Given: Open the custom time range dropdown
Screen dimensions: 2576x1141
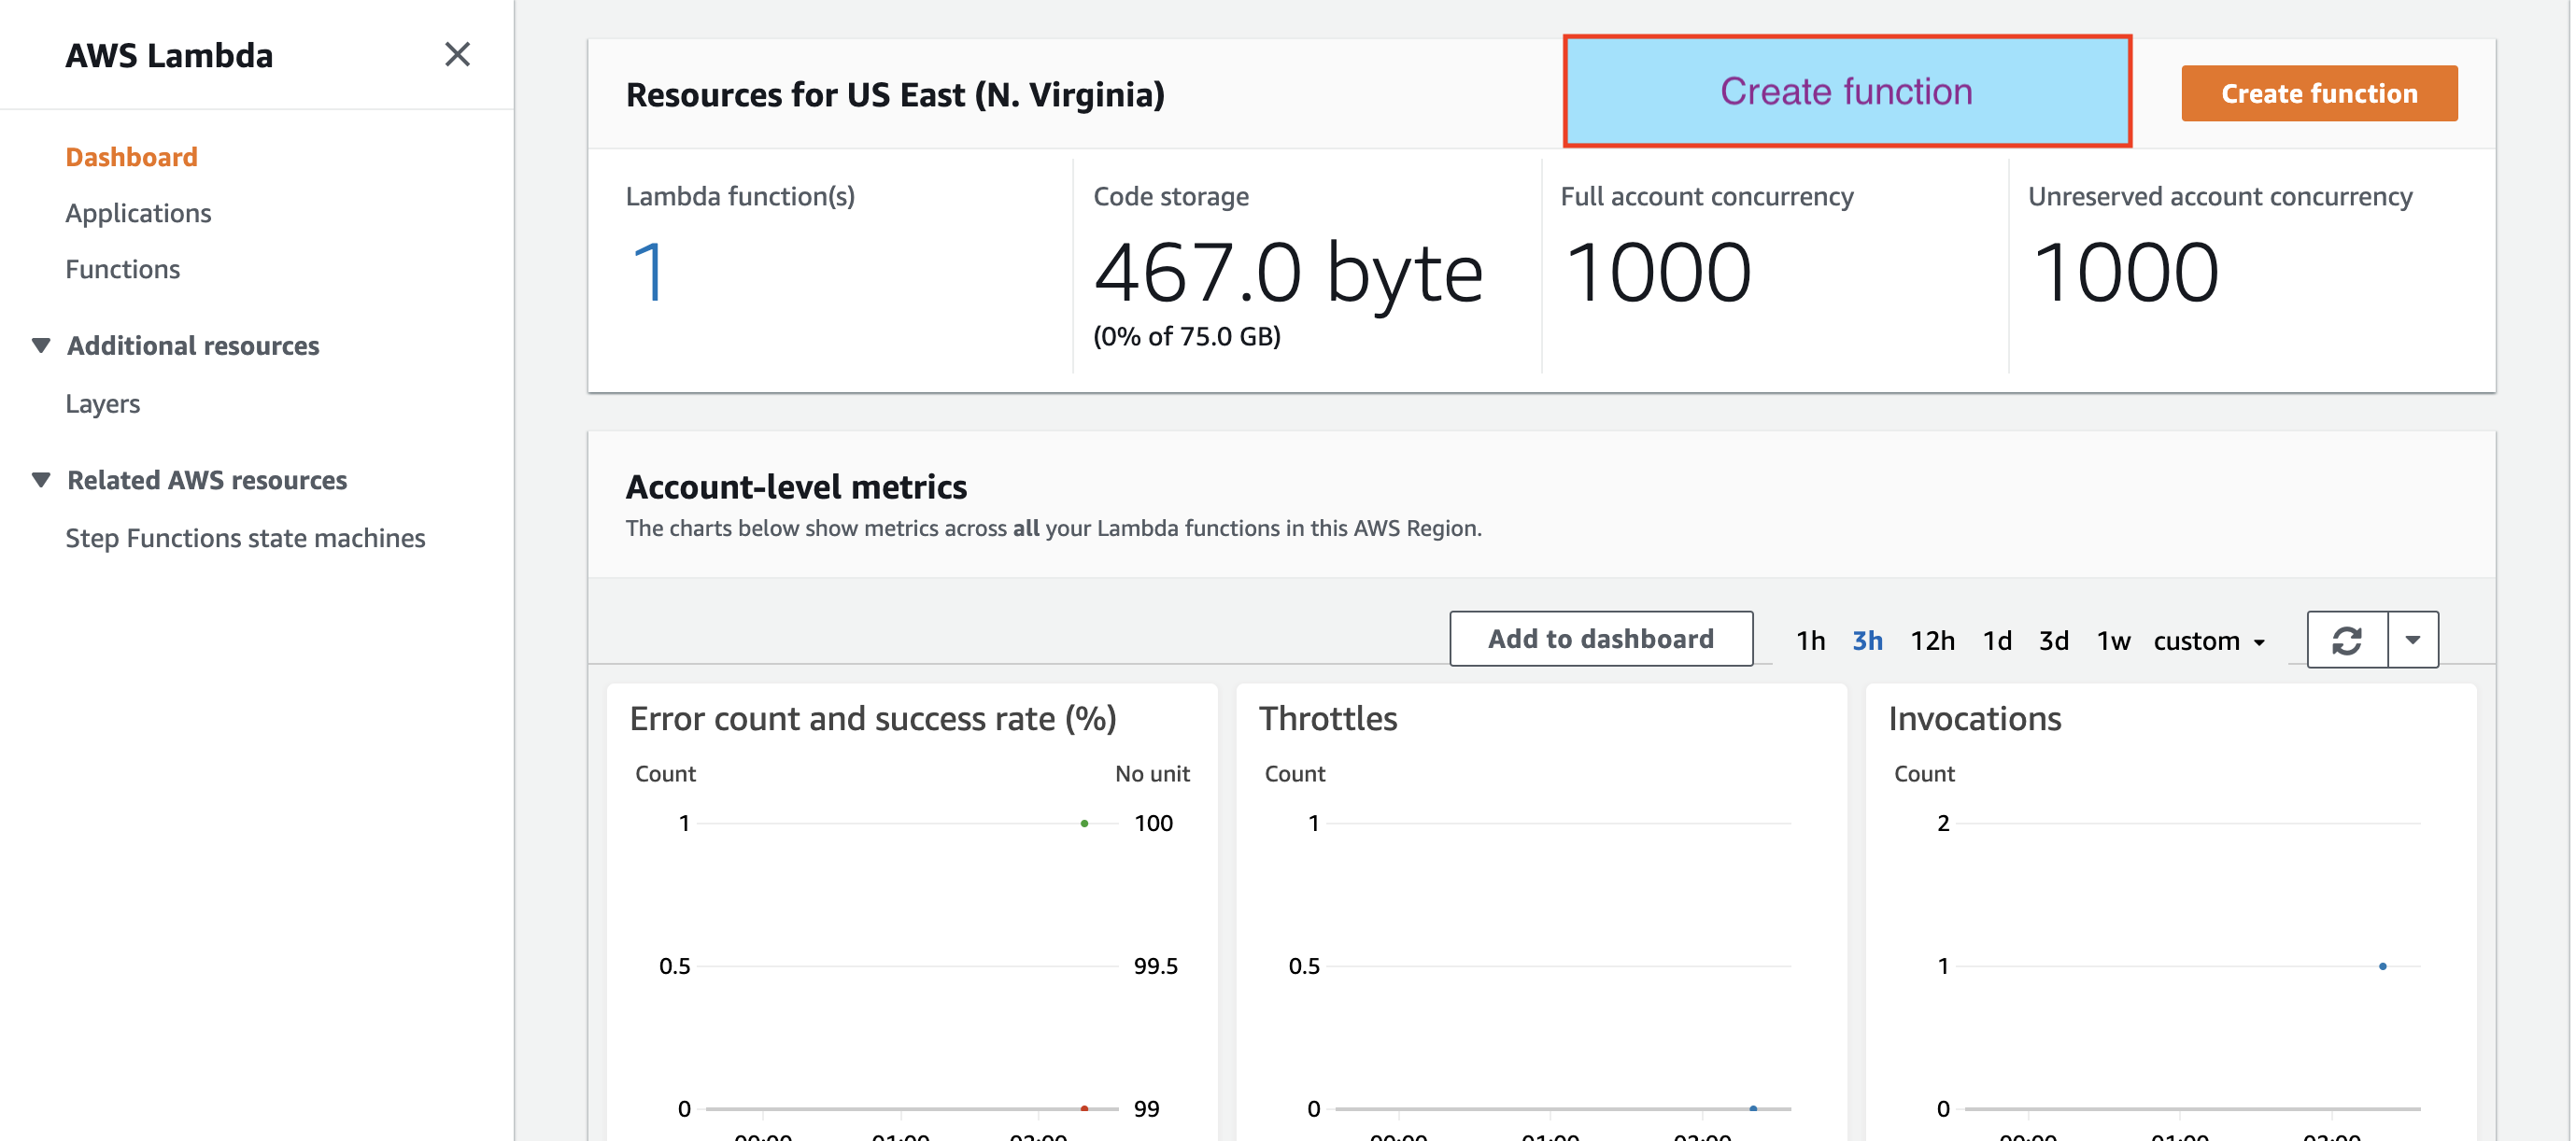Looking at the screenshot, I should click(x=2208, y=640).
